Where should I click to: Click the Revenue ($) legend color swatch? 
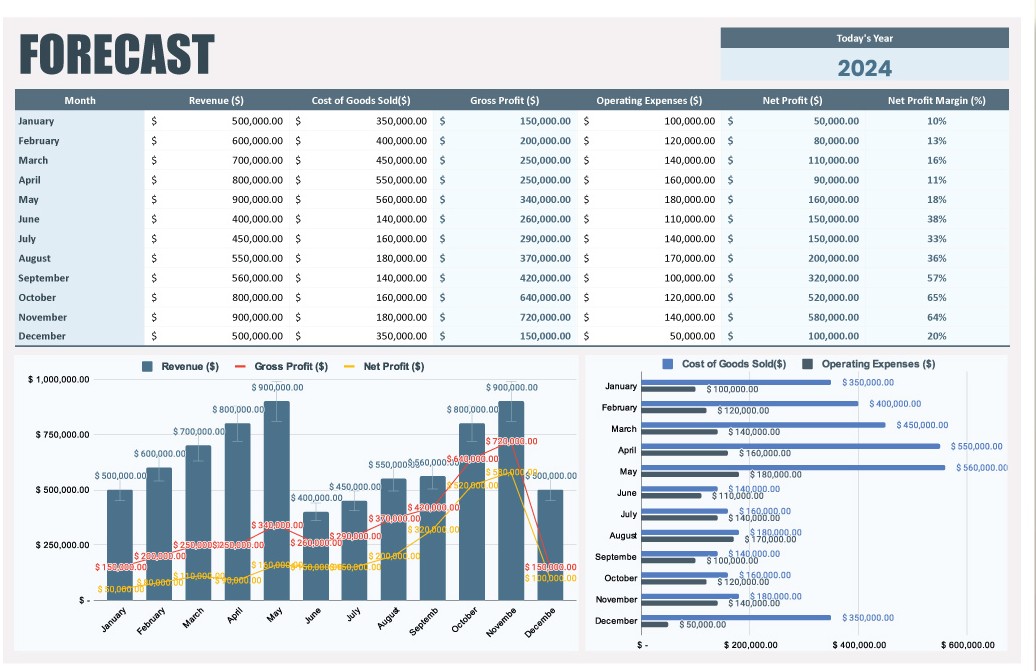147,367
